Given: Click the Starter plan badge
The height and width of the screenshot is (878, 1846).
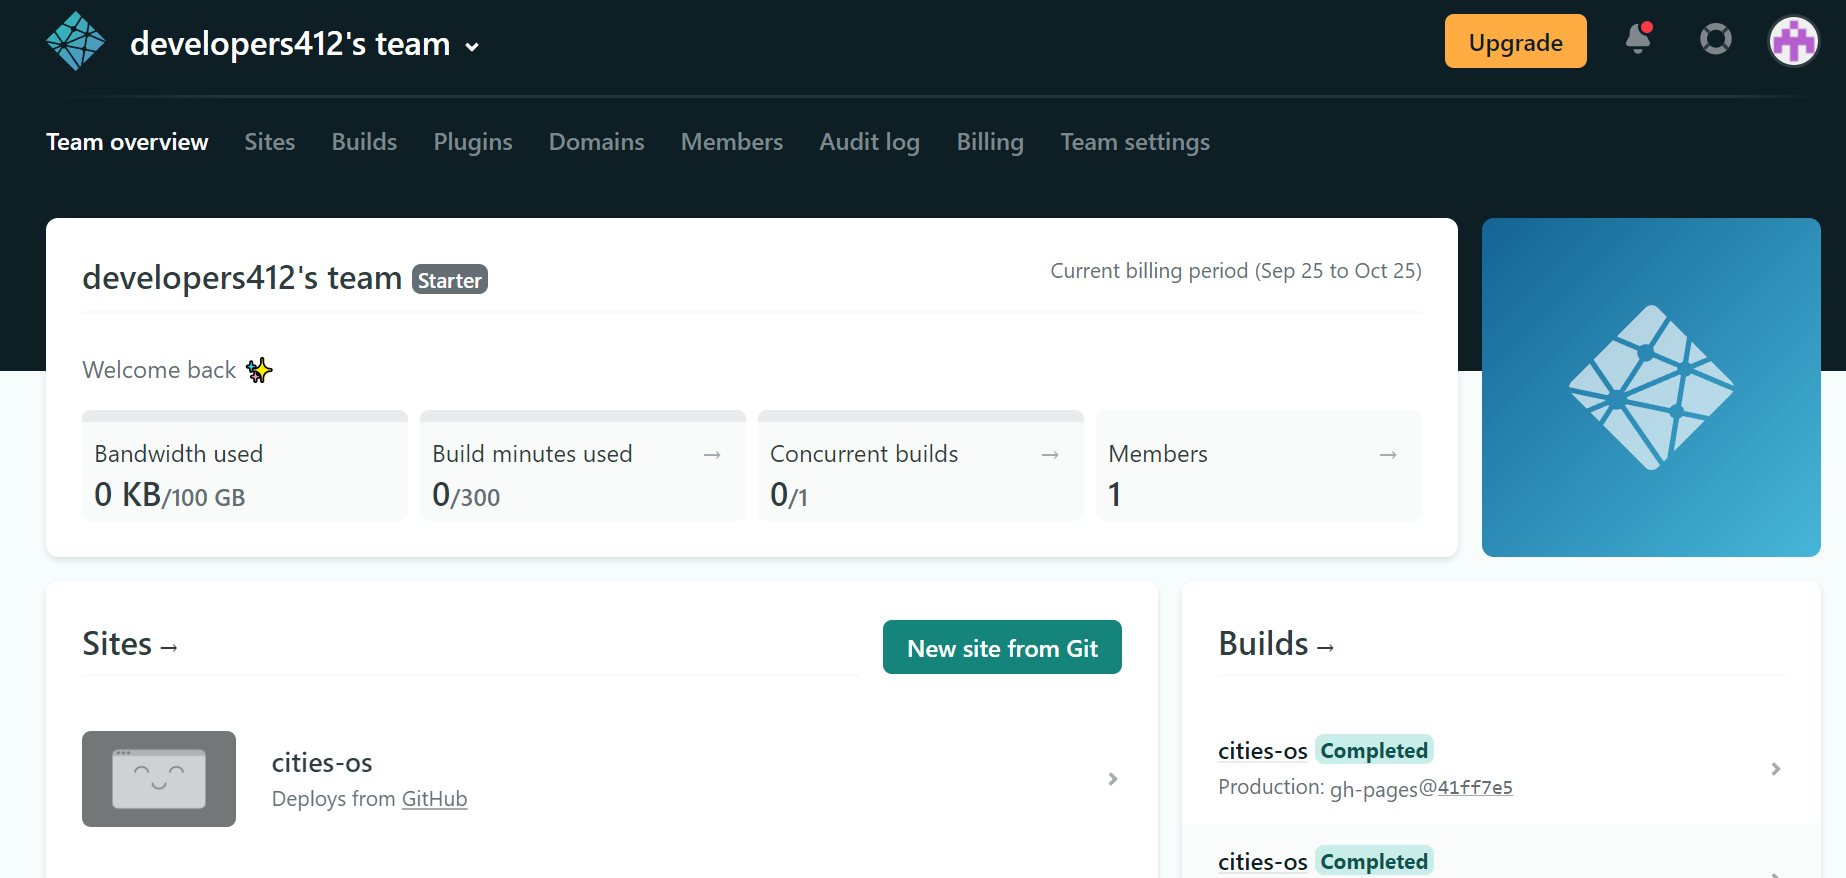Looking at the screenshot, I should (x=450, y=280).
